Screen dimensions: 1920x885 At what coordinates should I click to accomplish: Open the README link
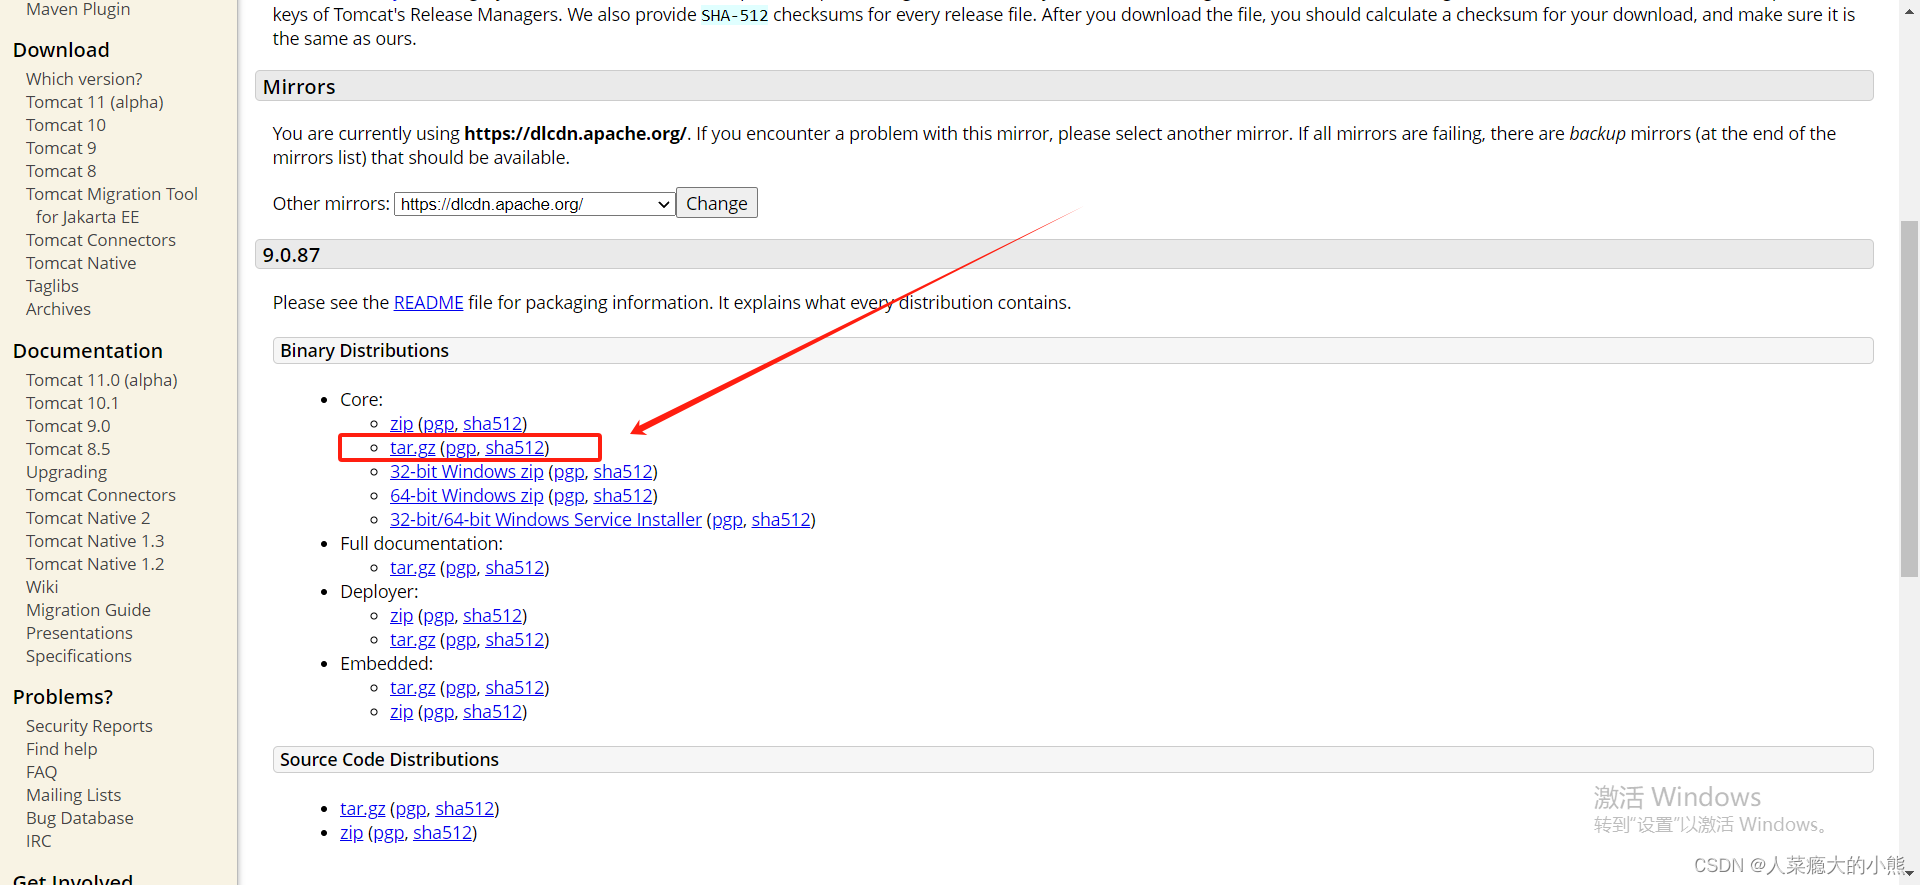(428, 303)
